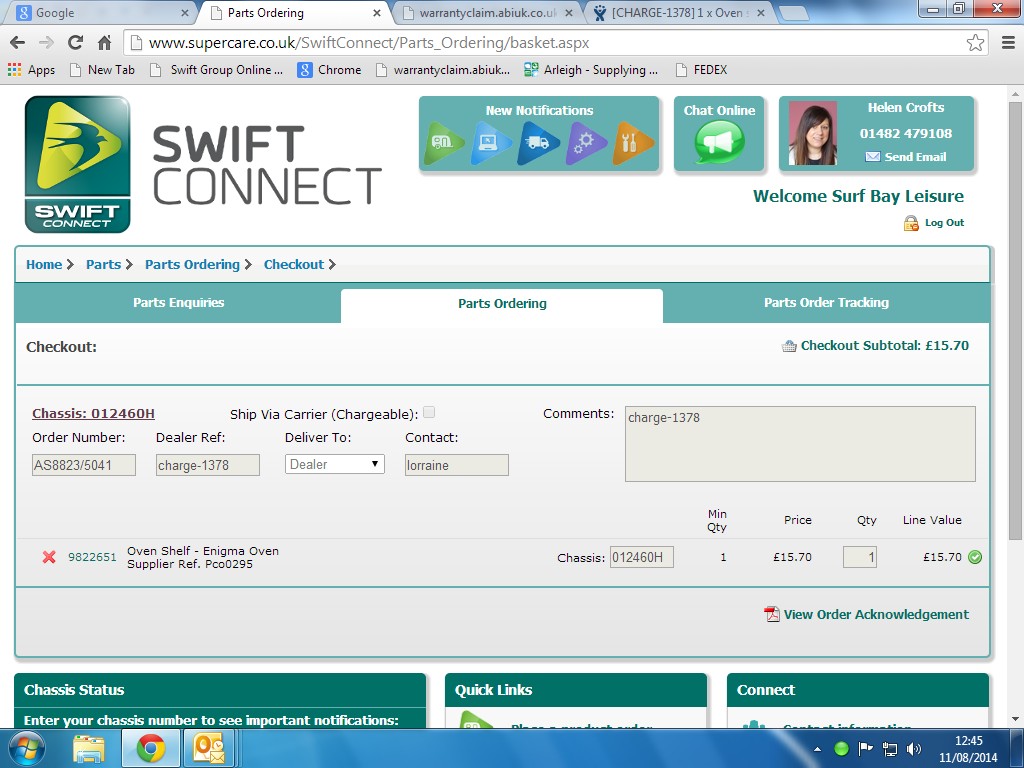Click the Swift Connect logo
The height and width of the screenshot is (768, 1024).
(x=77, y=165)
